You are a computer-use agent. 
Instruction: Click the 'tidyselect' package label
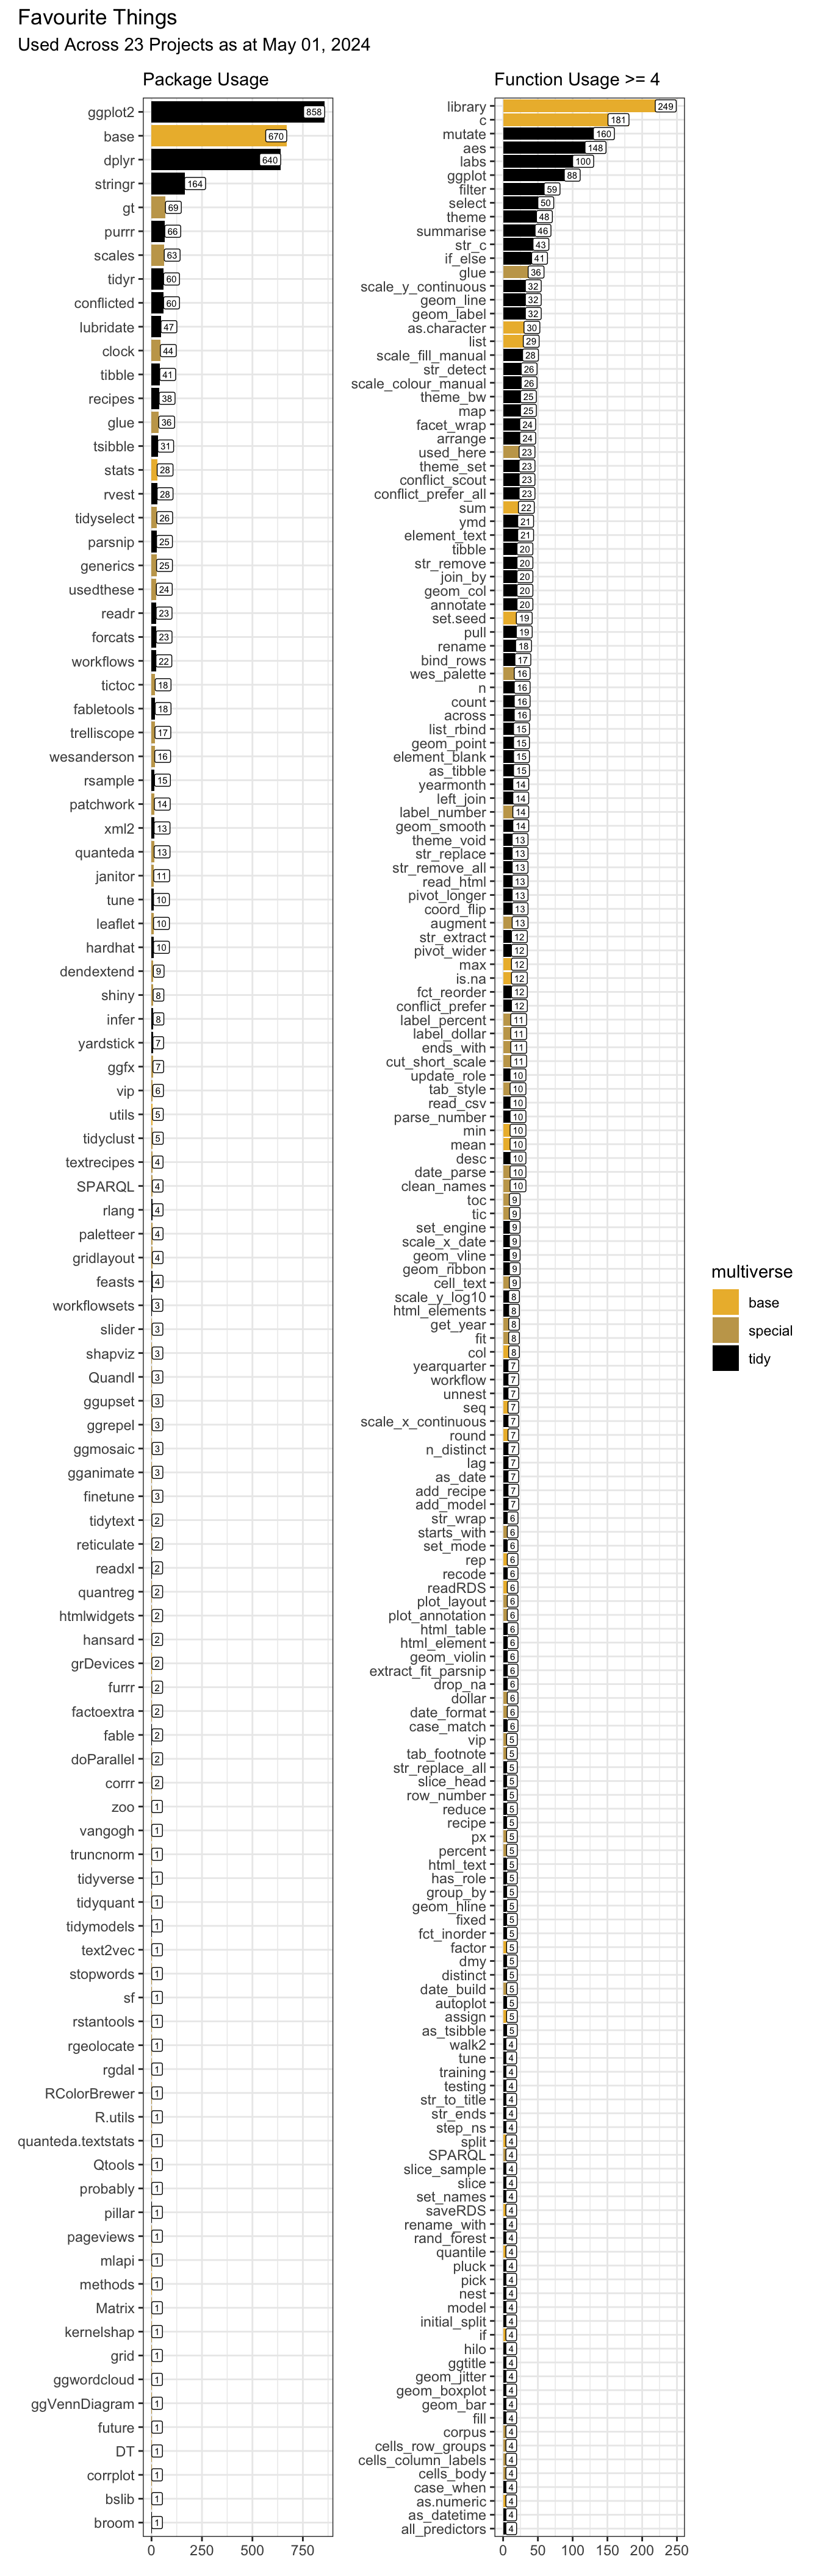(x=105, y=518)
